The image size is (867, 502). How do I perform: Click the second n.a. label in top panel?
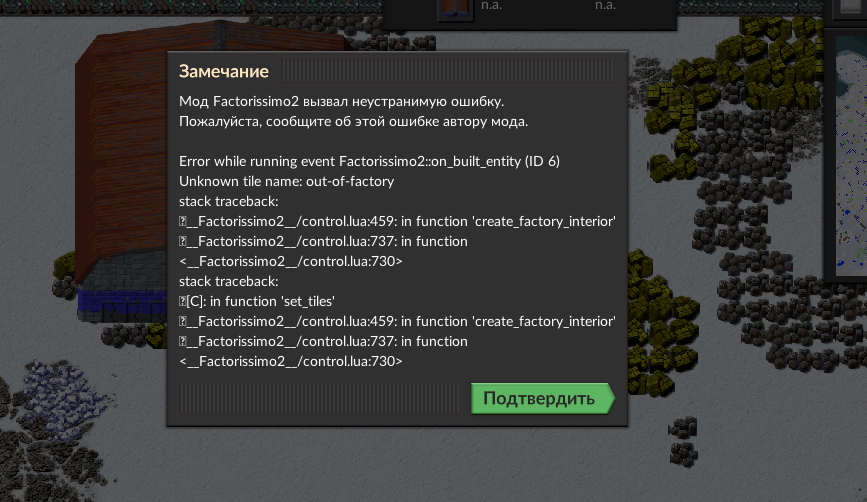tap(605, 6)
